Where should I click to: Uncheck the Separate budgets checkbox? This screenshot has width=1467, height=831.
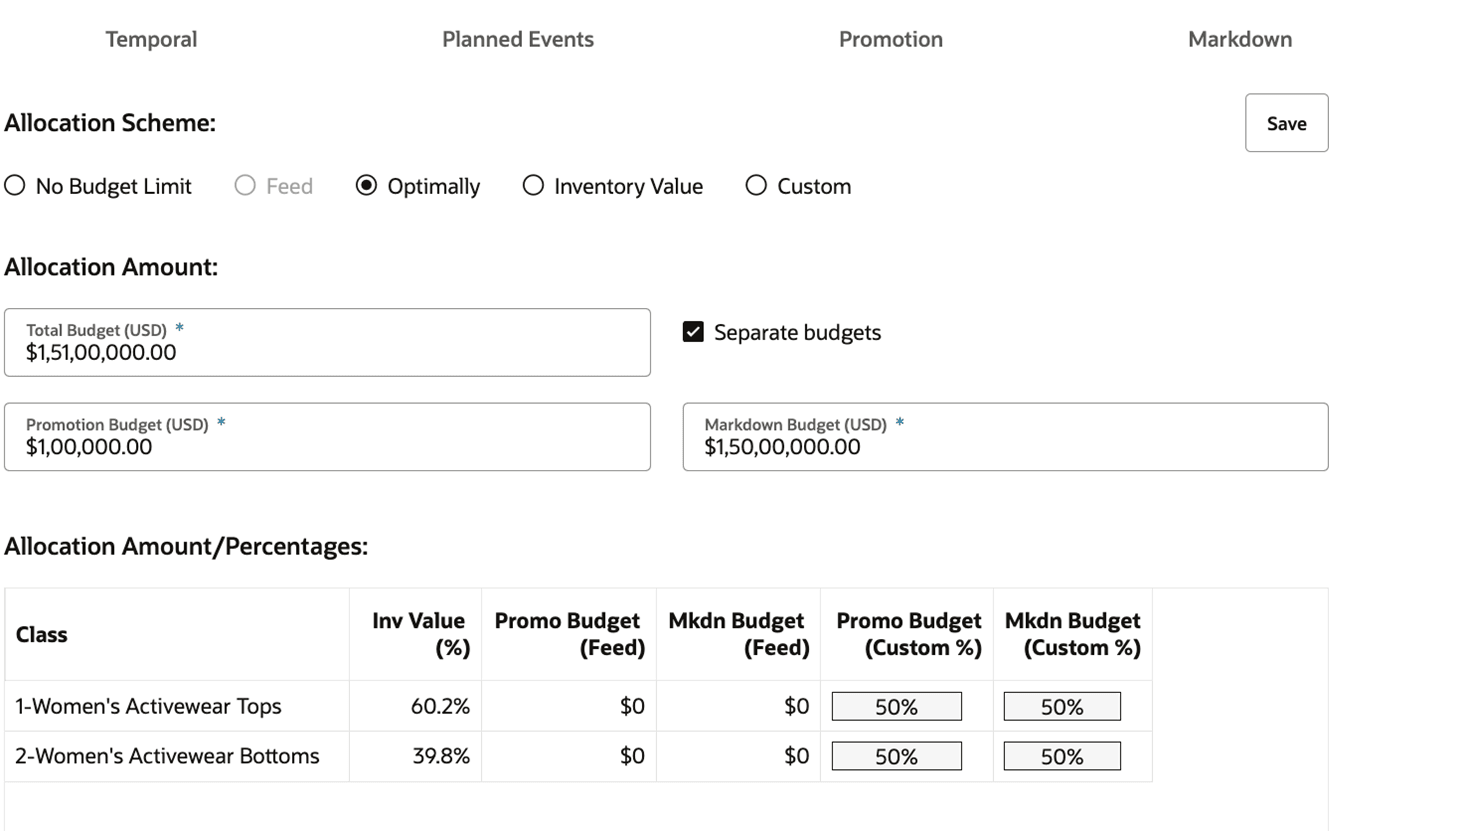pos(692,331)
